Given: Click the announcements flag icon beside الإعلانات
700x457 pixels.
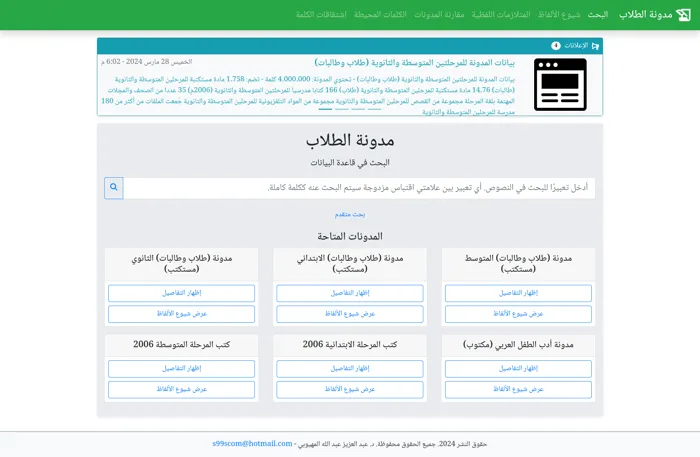Looking at the screenshot, I should [x=596, y=46].
